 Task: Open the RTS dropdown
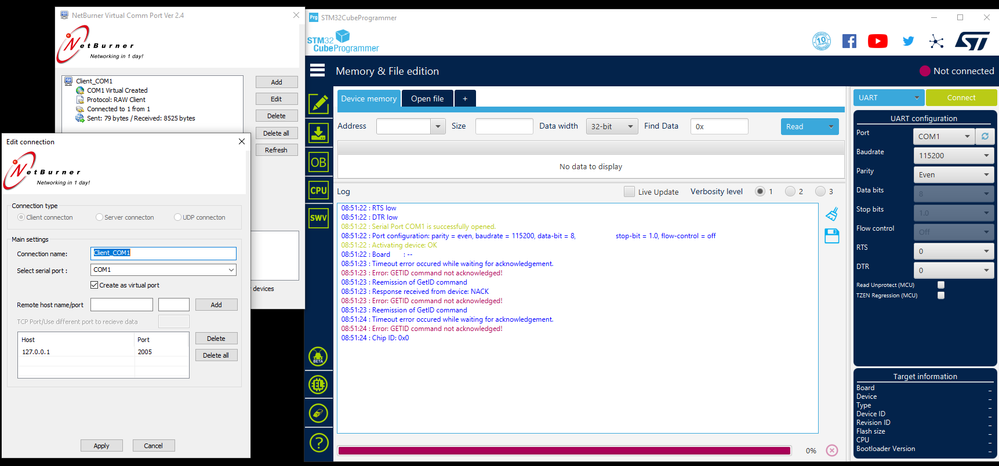pyautogui.click(x=953, y=251)
